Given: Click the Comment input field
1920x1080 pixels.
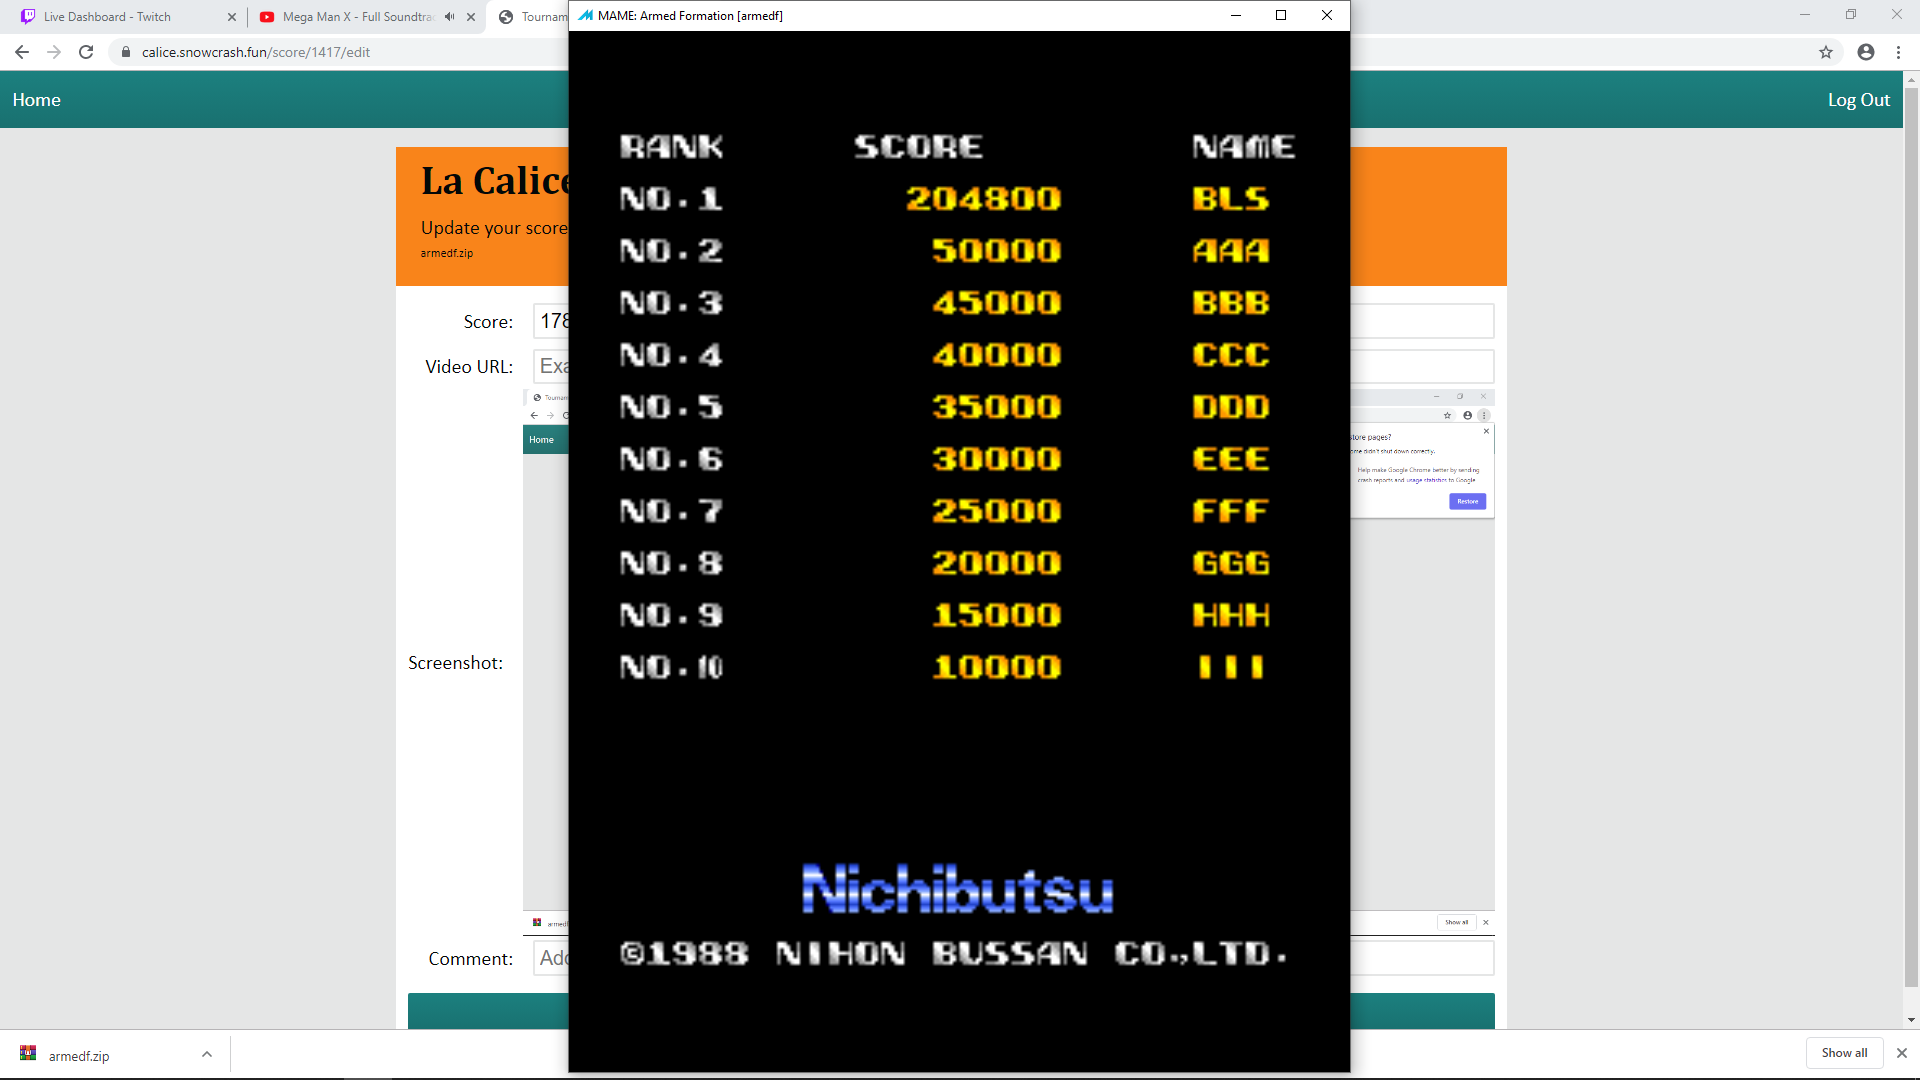Looking at the screenshot, I should coord(1013,958).
